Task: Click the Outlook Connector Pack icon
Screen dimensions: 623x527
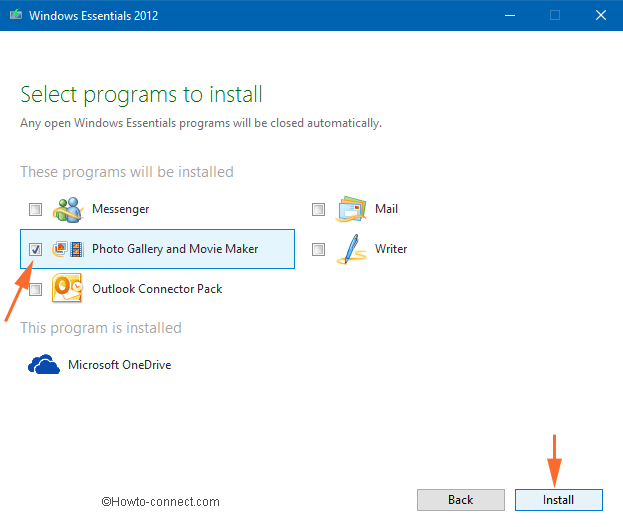Action: pyautogui.click(x=67, y=288)
